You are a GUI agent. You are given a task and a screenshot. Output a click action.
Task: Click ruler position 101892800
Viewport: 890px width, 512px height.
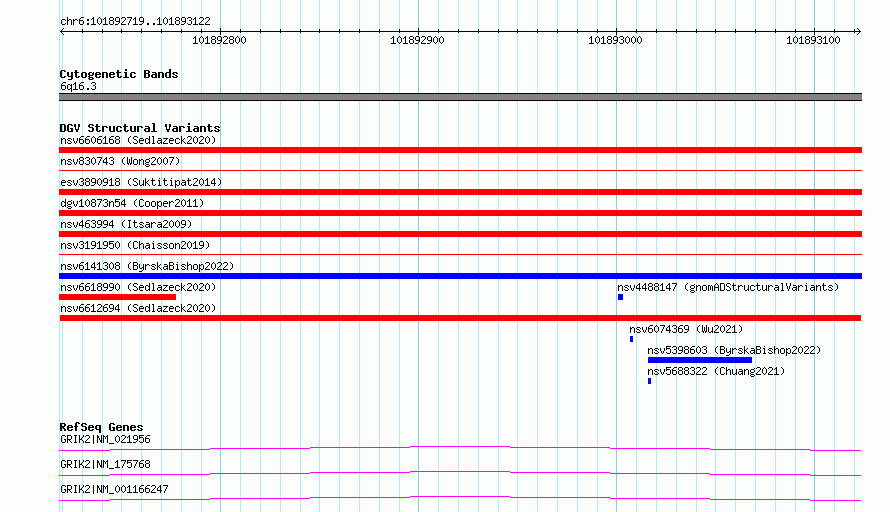point(219,40)
